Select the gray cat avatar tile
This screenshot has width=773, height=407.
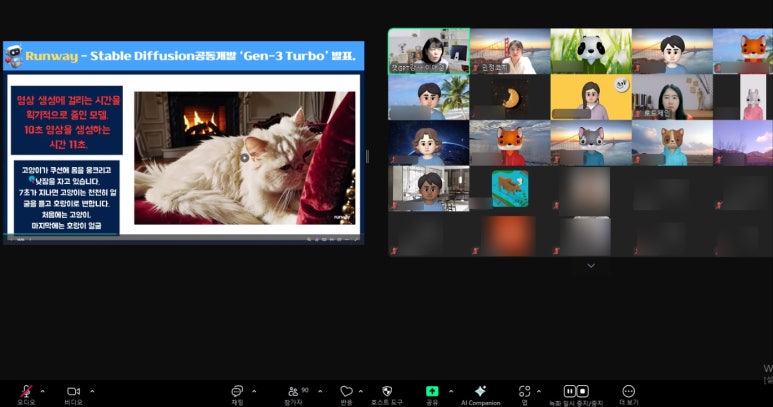tap(591, 143)
